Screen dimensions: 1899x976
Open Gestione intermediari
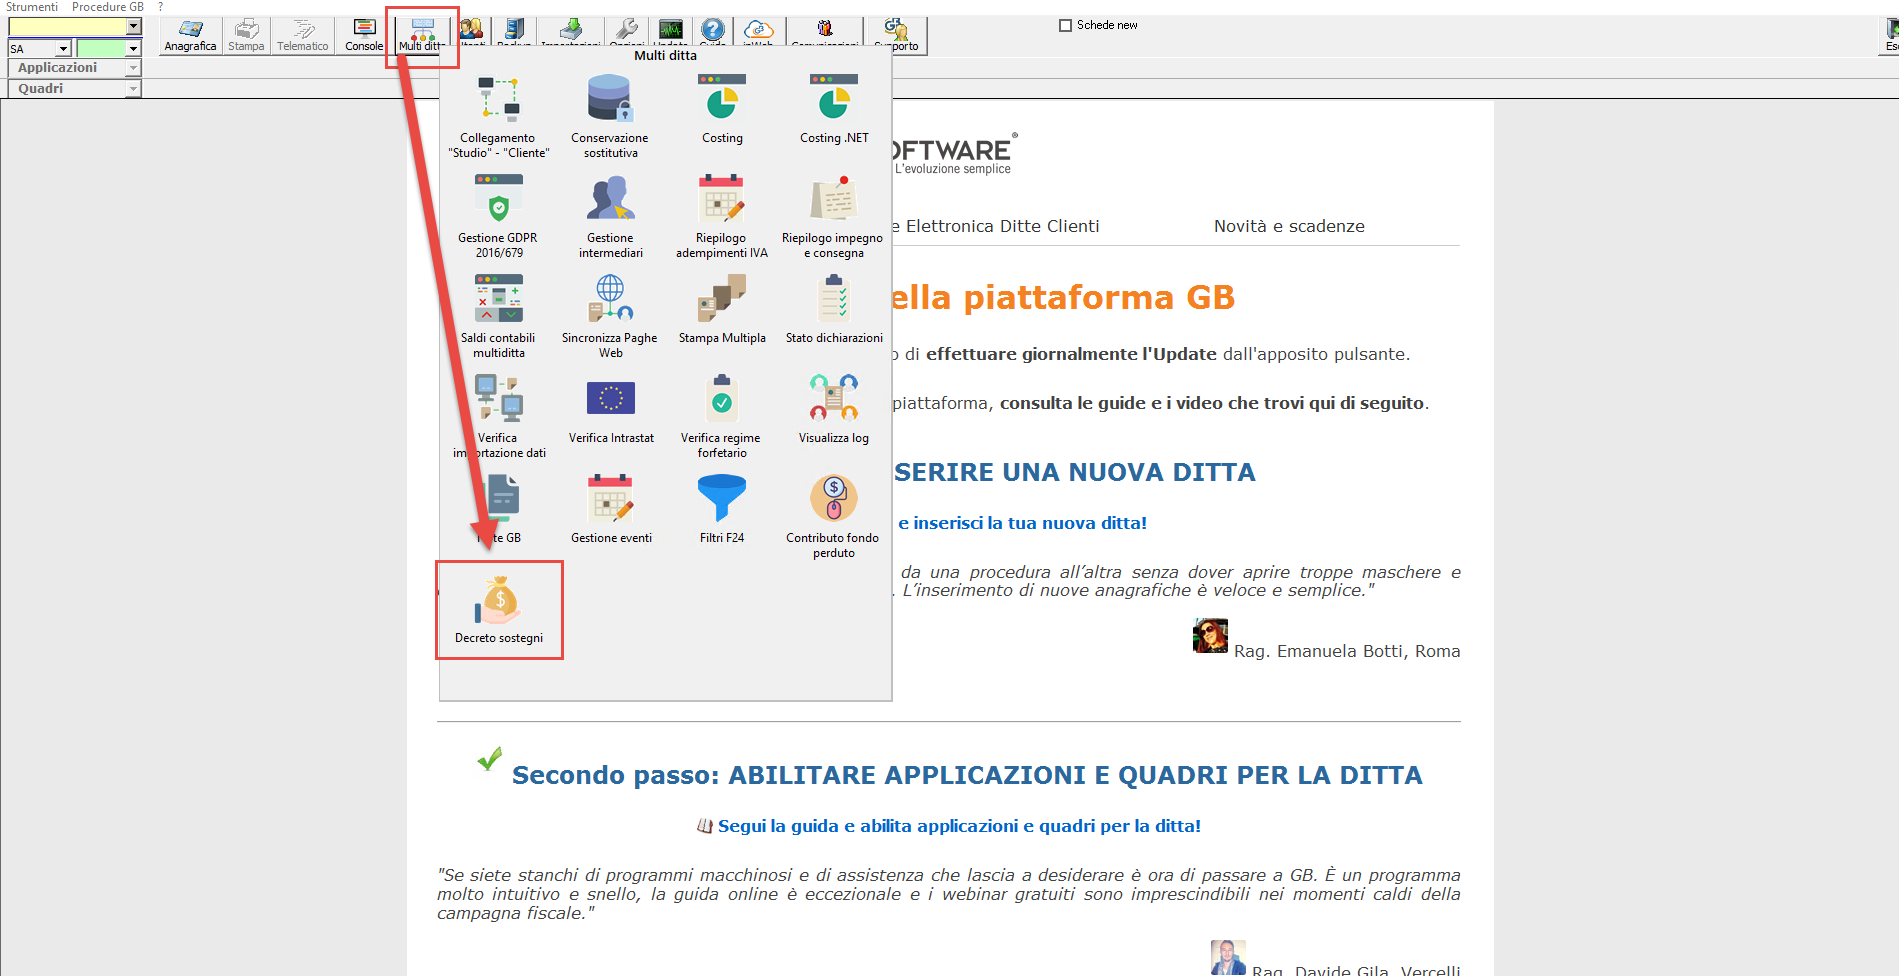click(x=610, y=216)
